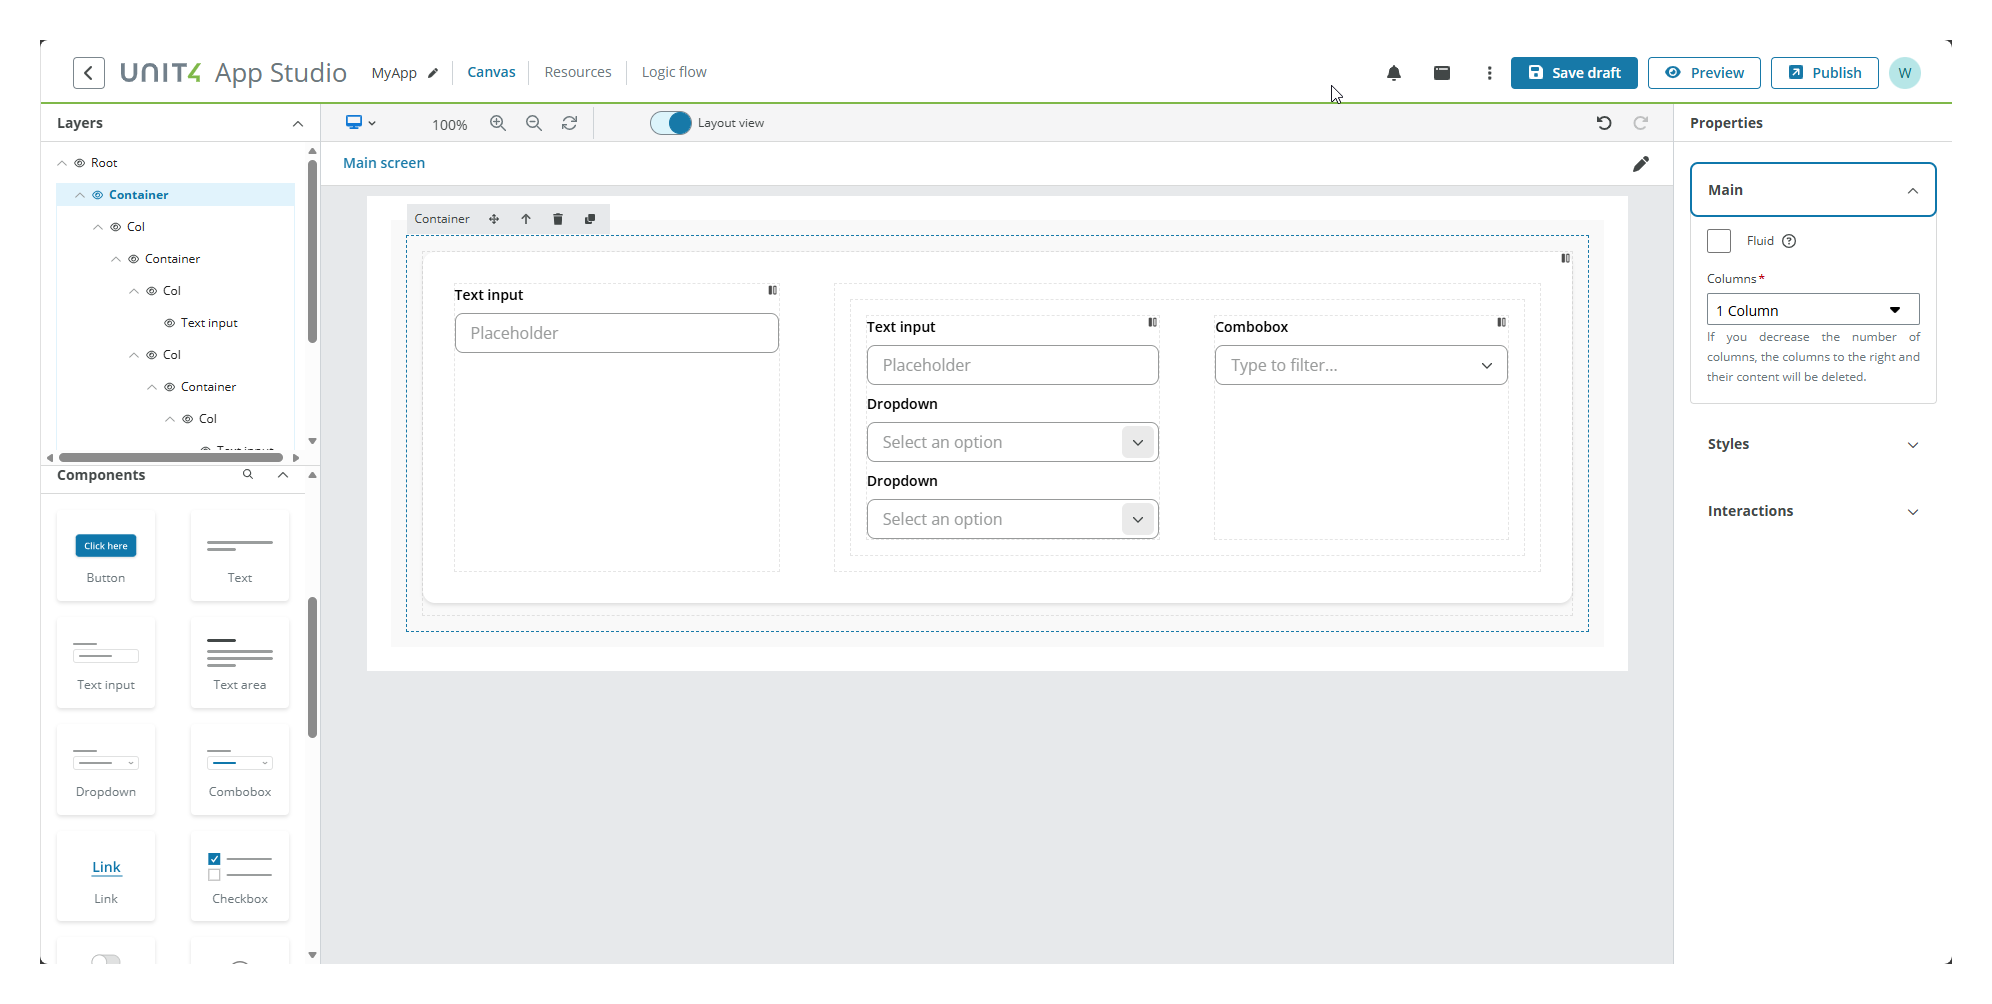Switch to the Resources tab

click(578, 72)
